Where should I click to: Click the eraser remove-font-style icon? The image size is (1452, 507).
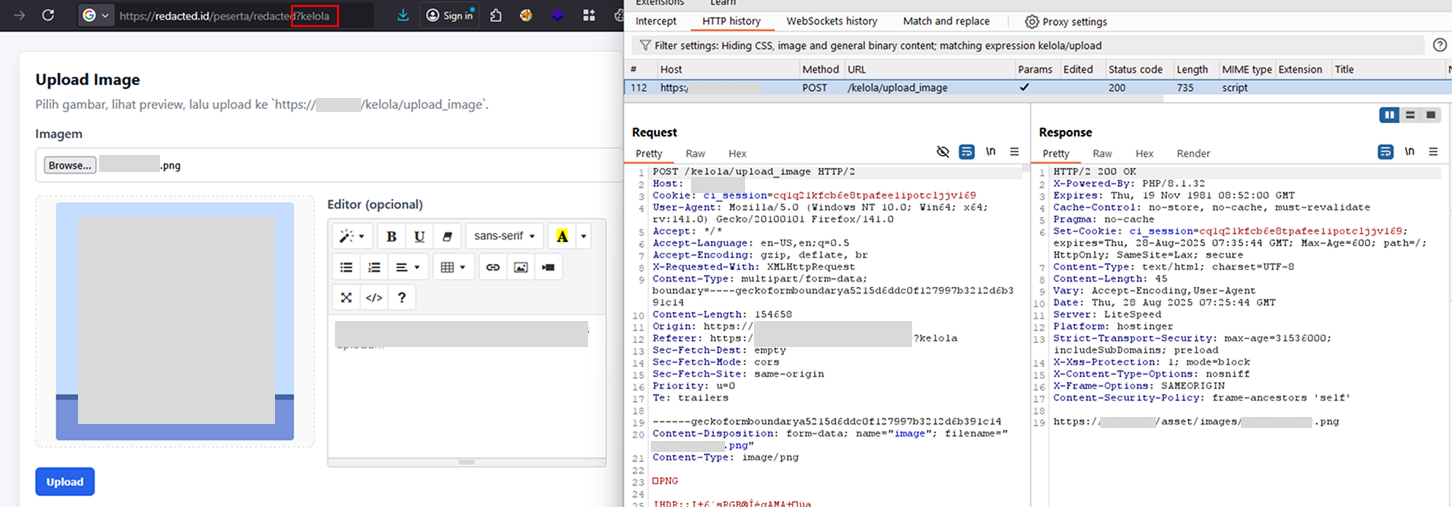pyautogui.click(x=446, y=237)
